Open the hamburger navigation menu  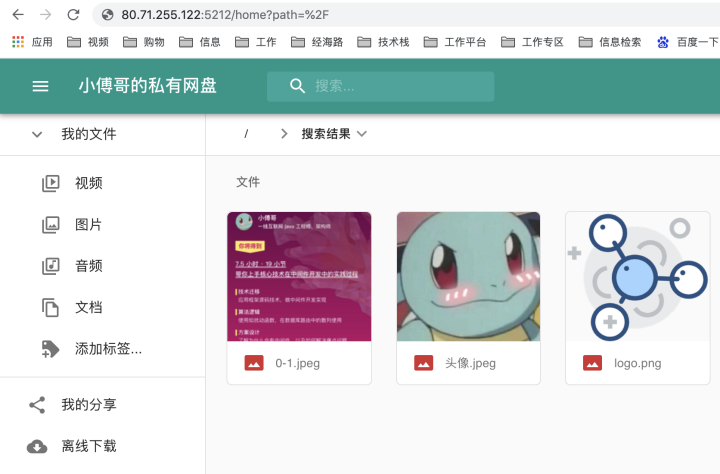40,86
